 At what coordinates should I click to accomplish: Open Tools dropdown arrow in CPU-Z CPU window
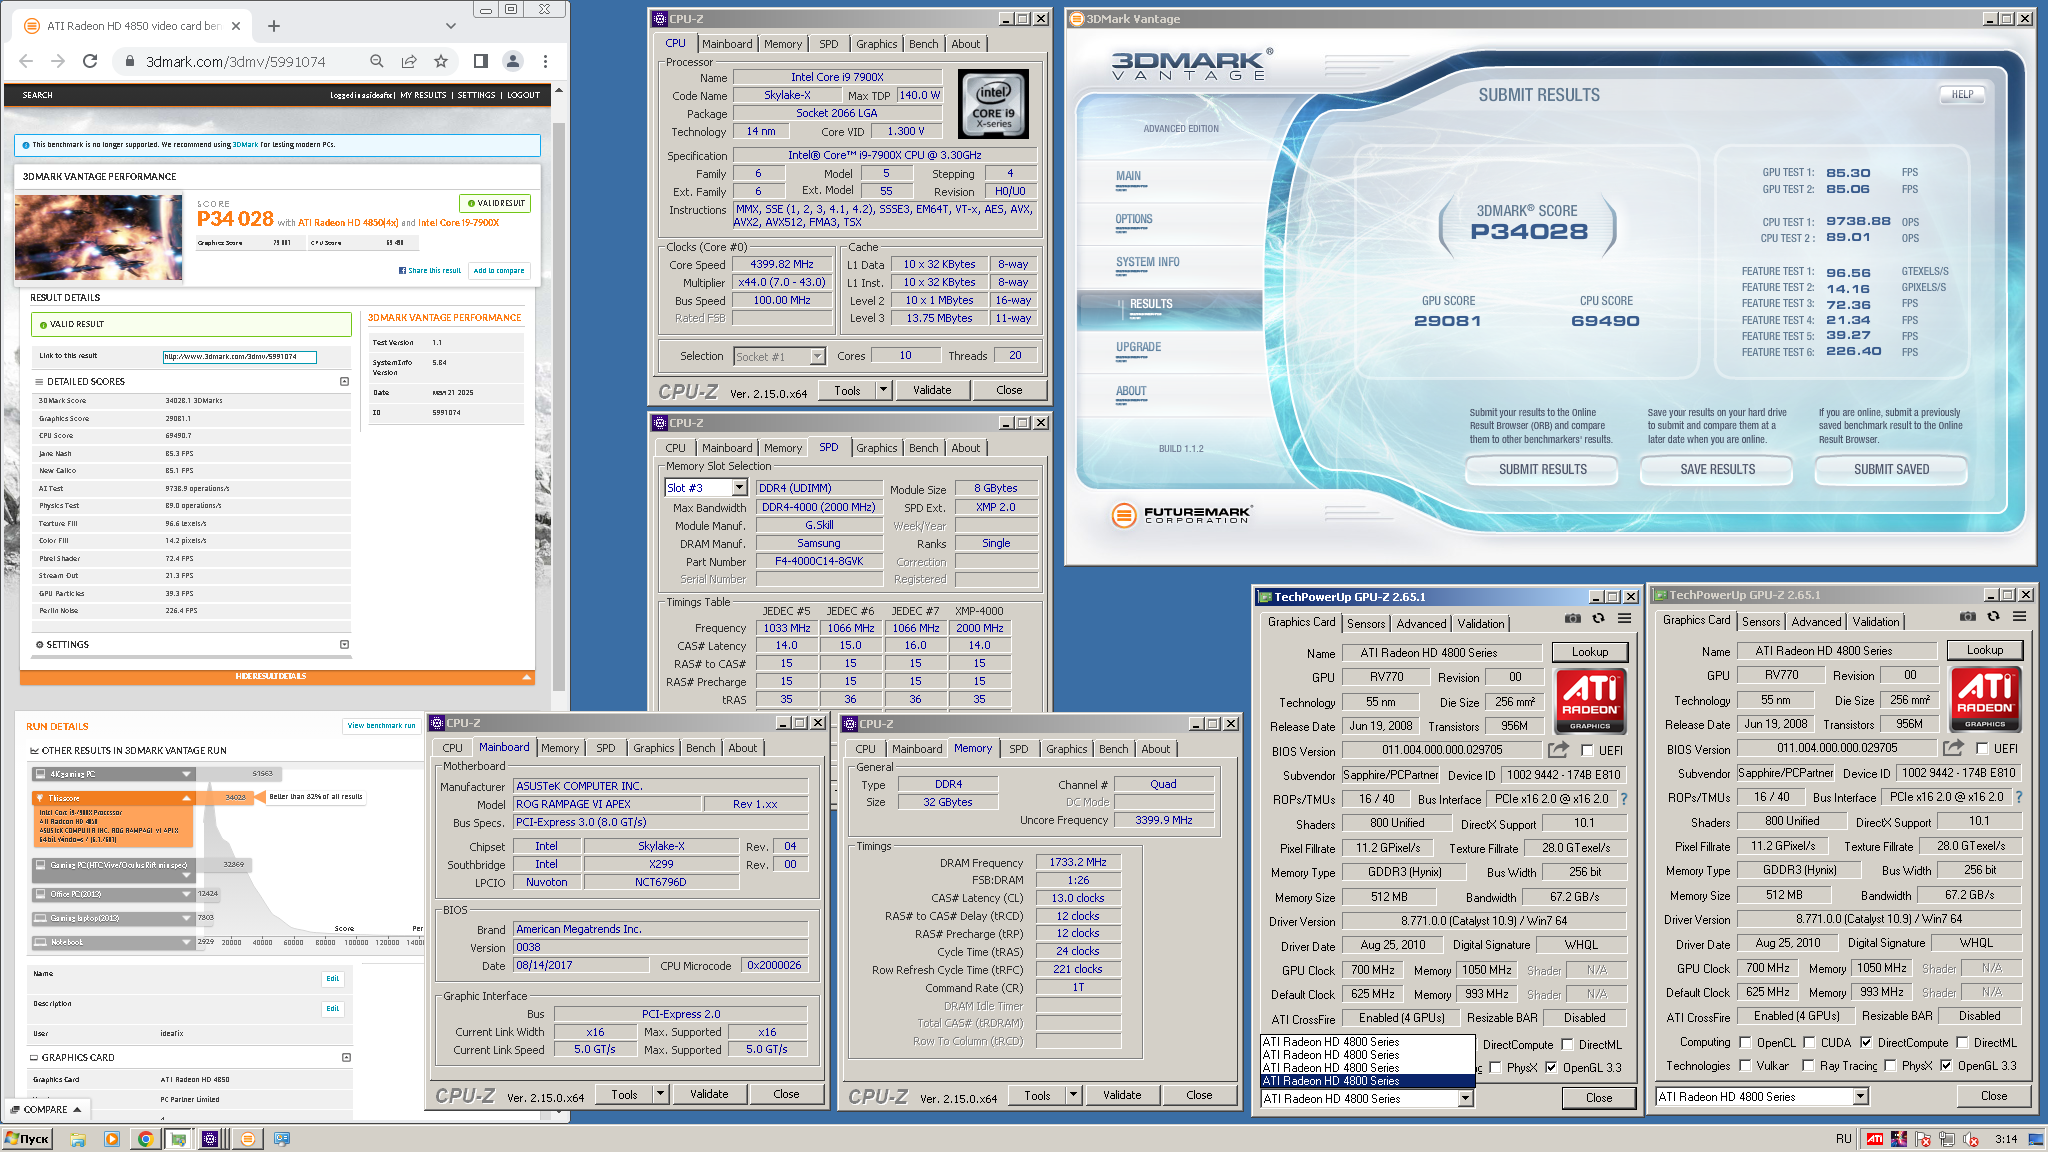(x=883, y=390)
